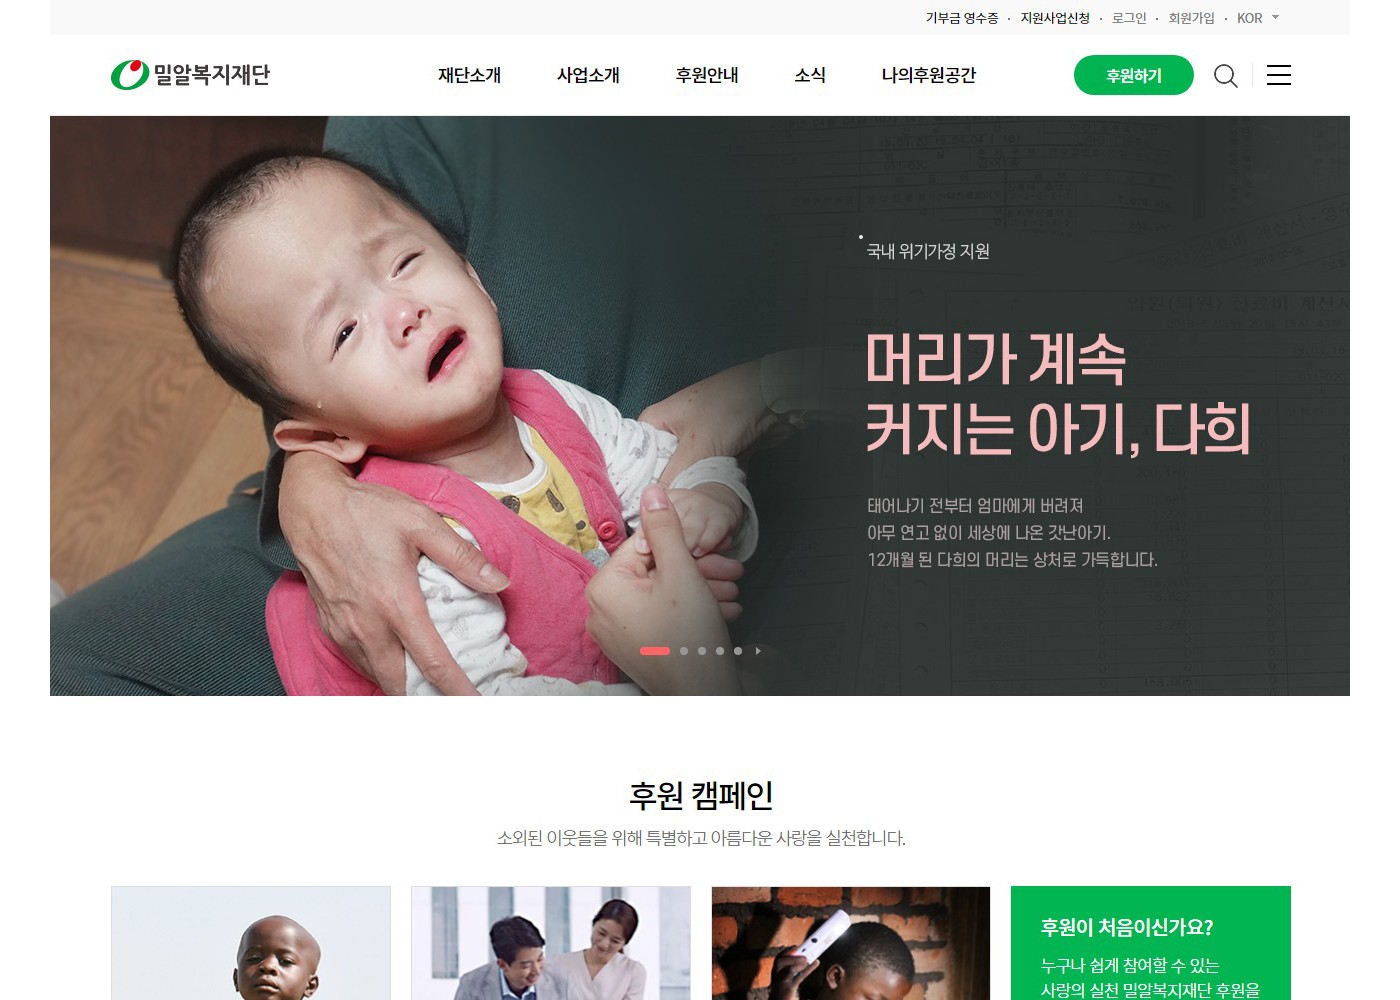Click the 밀알복지재단 logo

[x=190, y=75]
